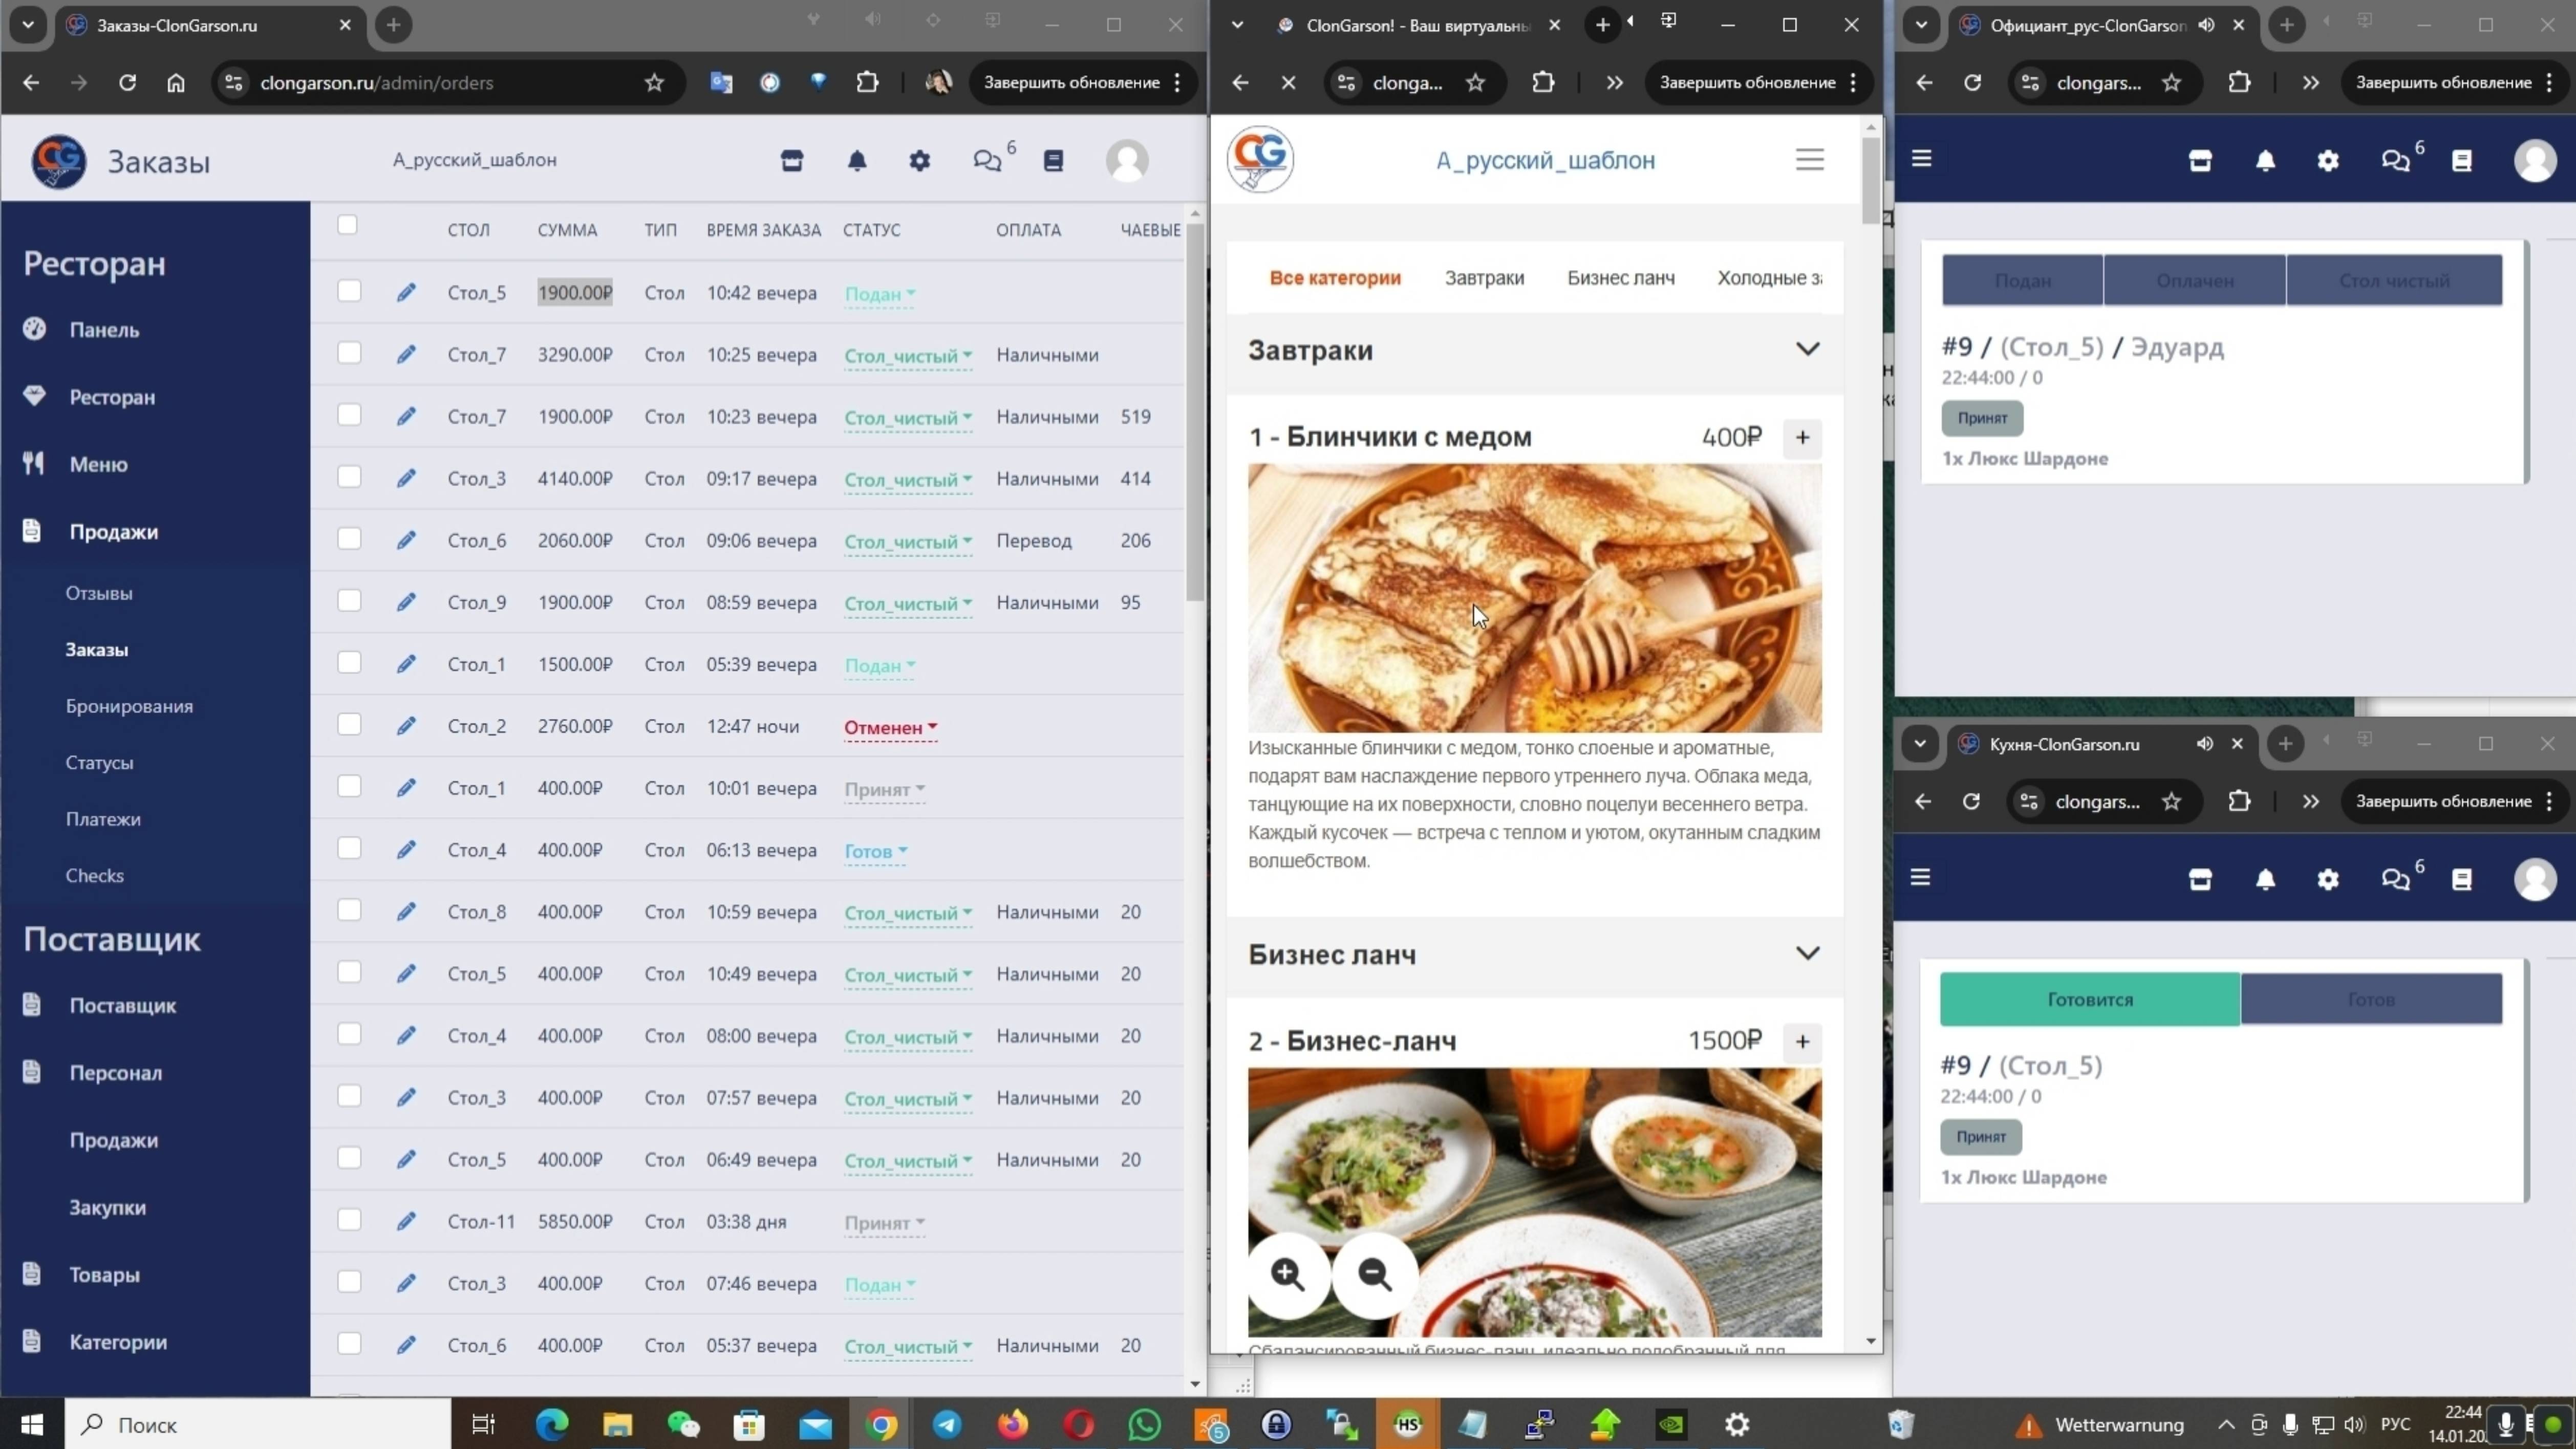
Task: Open the Отменен status dropdown for Стол_2
Action: pos(890,728)
